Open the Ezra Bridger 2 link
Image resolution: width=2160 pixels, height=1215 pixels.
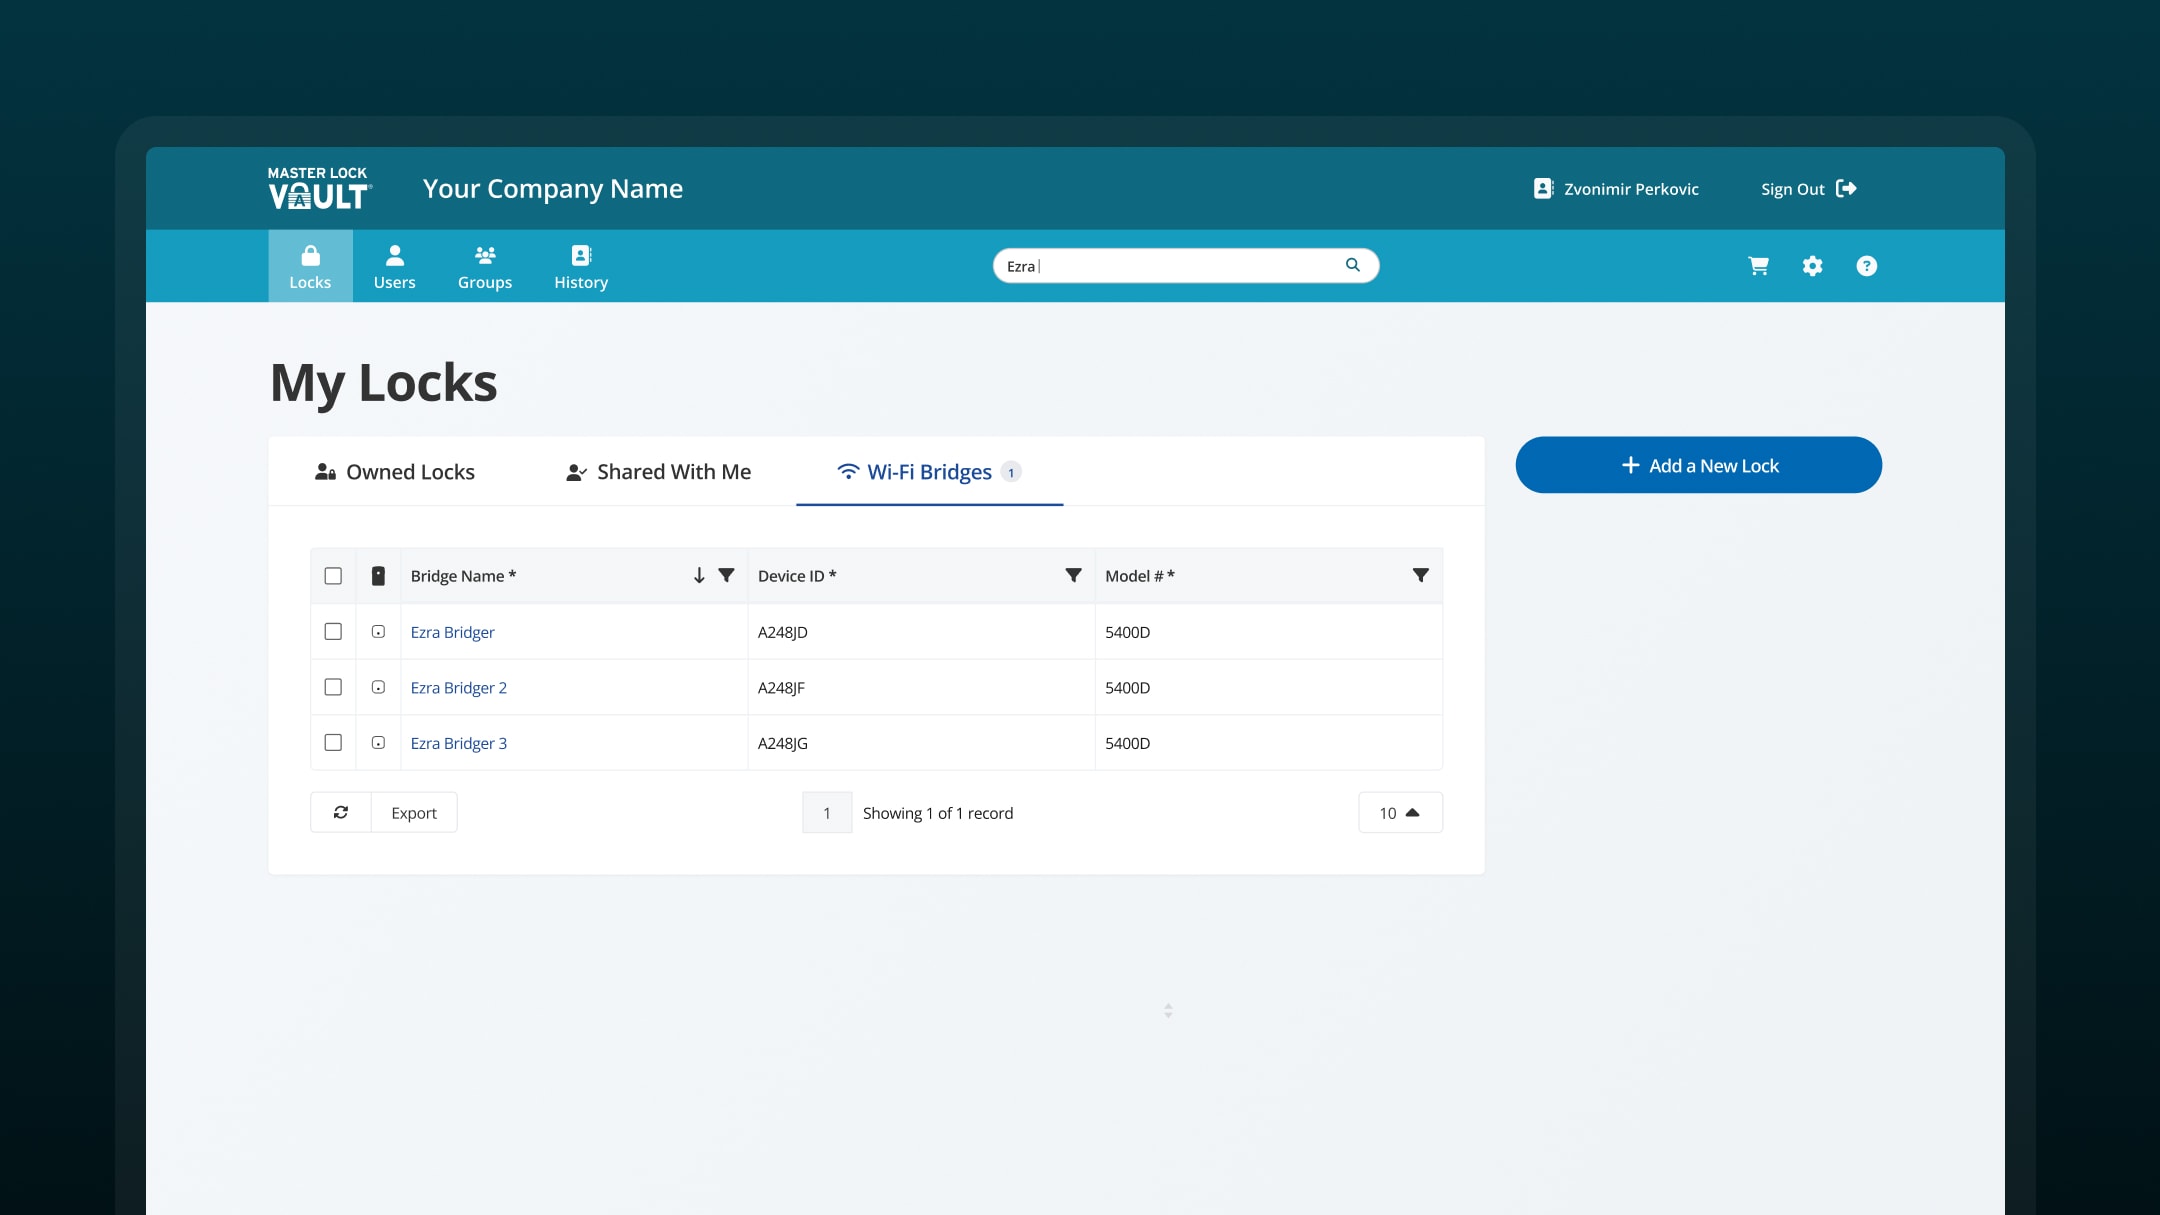[x=458, y=688]
